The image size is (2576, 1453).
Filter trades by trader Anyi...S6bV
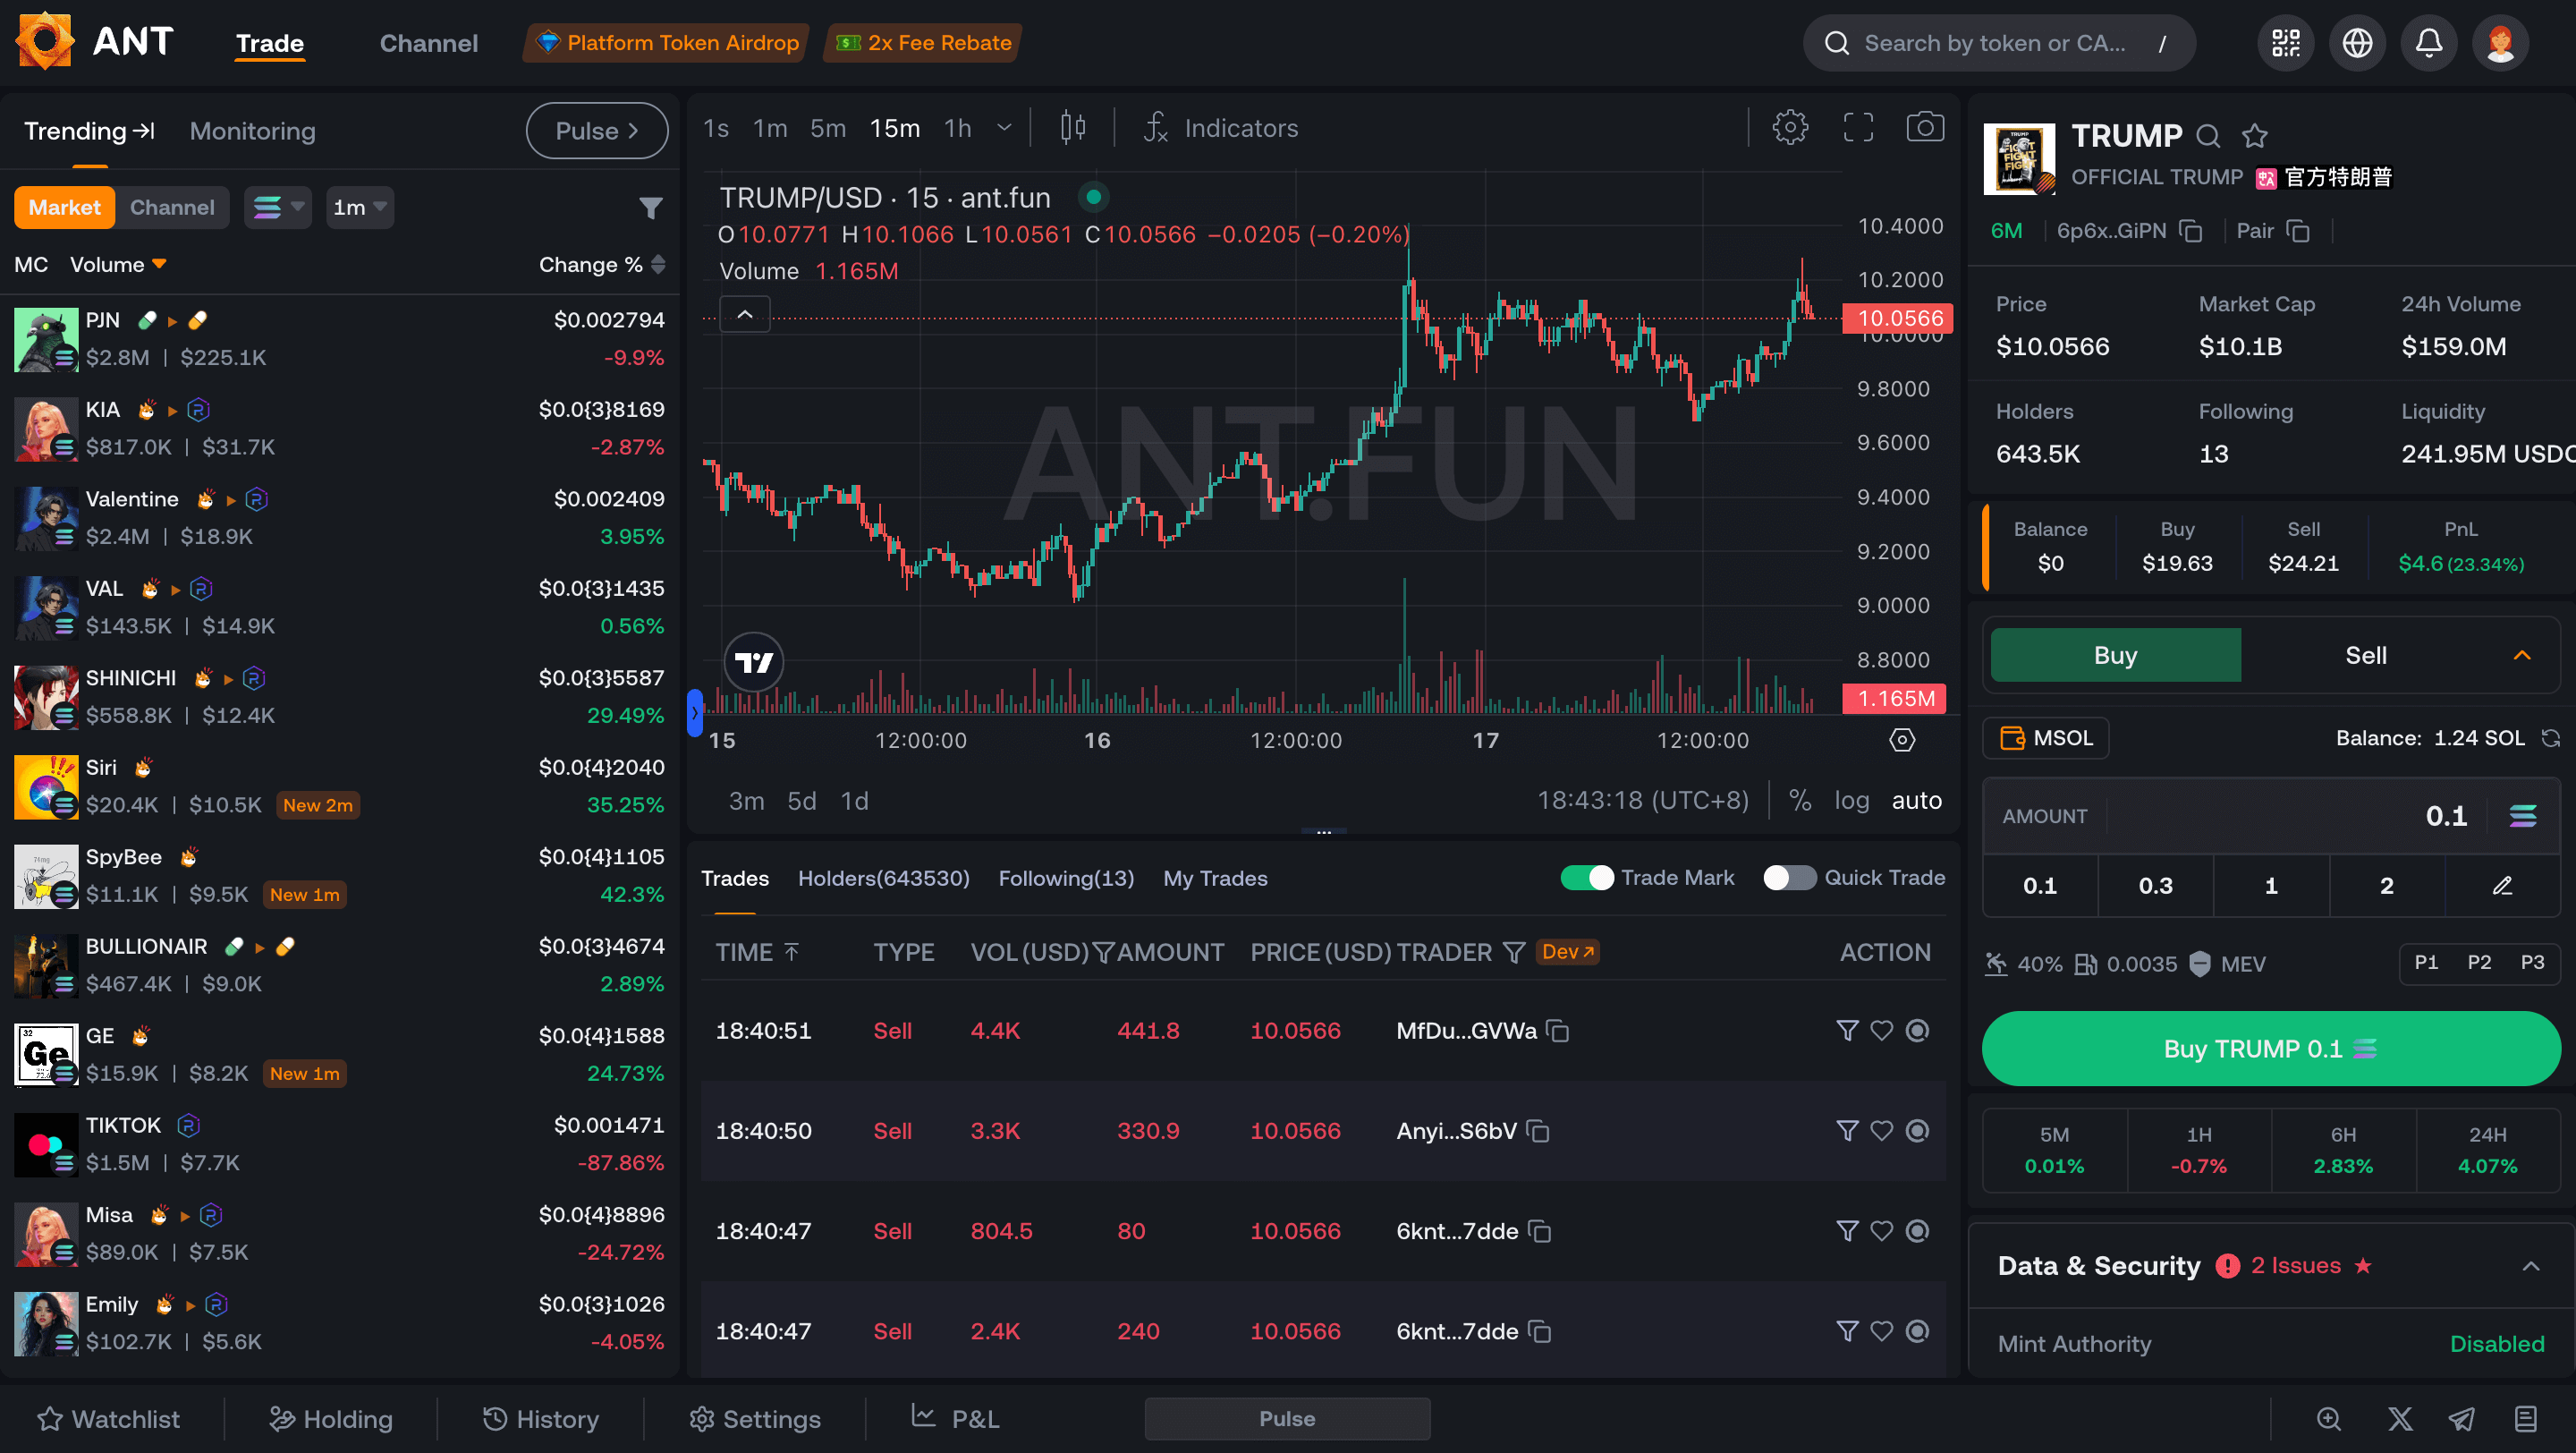1847,1131
